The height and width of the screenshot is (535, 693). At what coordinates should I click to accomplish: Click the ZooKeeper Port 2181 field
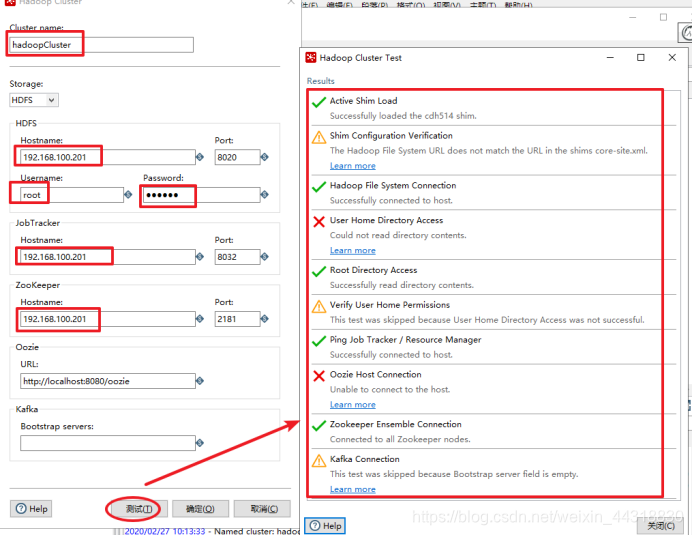click(x=237, y=319)
